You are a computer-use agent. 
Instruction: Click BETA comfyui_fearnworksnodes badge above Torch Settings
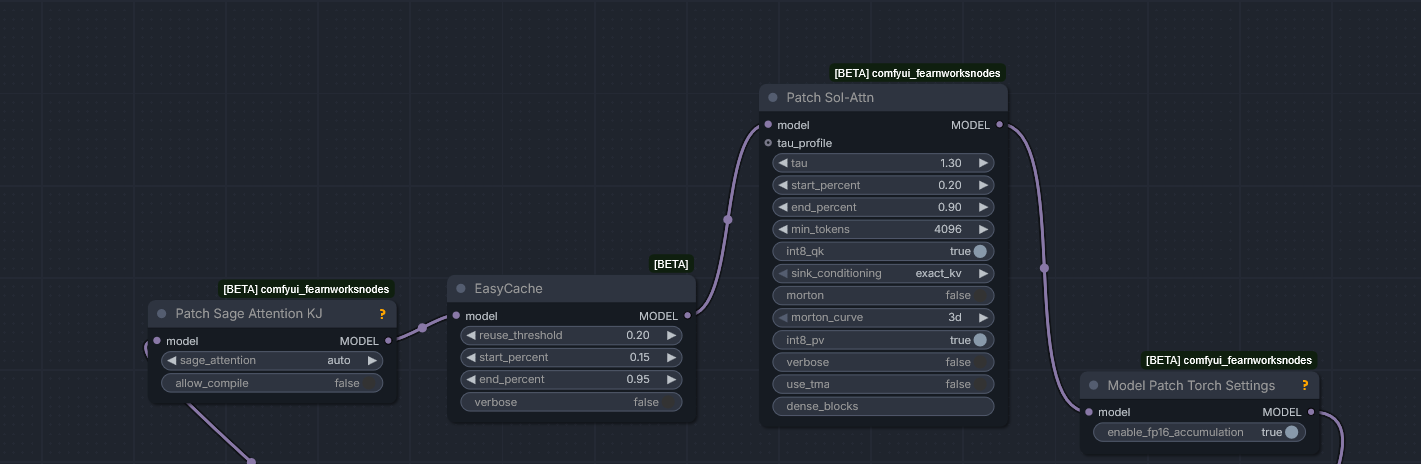[x=1229, y=360]
